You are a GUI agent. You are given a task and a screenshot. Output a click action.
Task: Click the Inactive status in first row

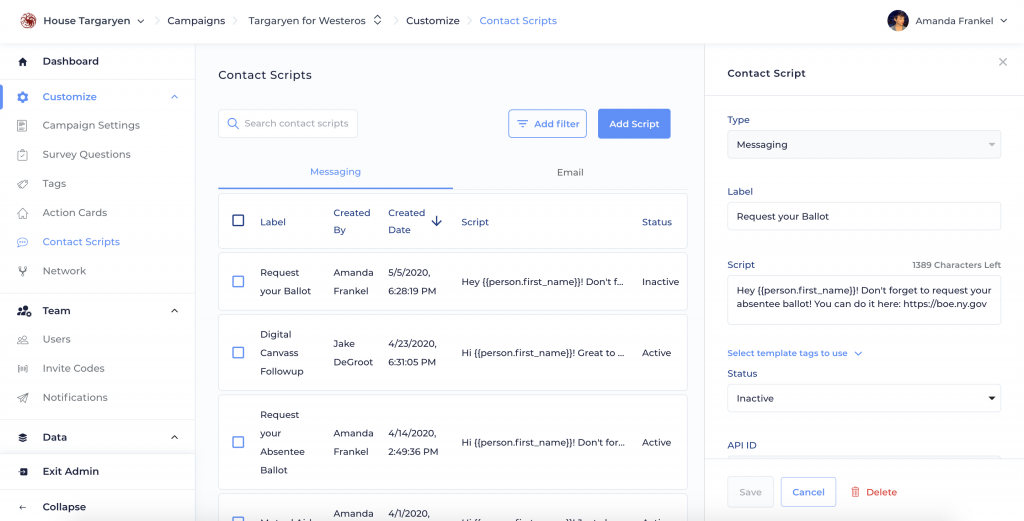[x=660, y=282]
